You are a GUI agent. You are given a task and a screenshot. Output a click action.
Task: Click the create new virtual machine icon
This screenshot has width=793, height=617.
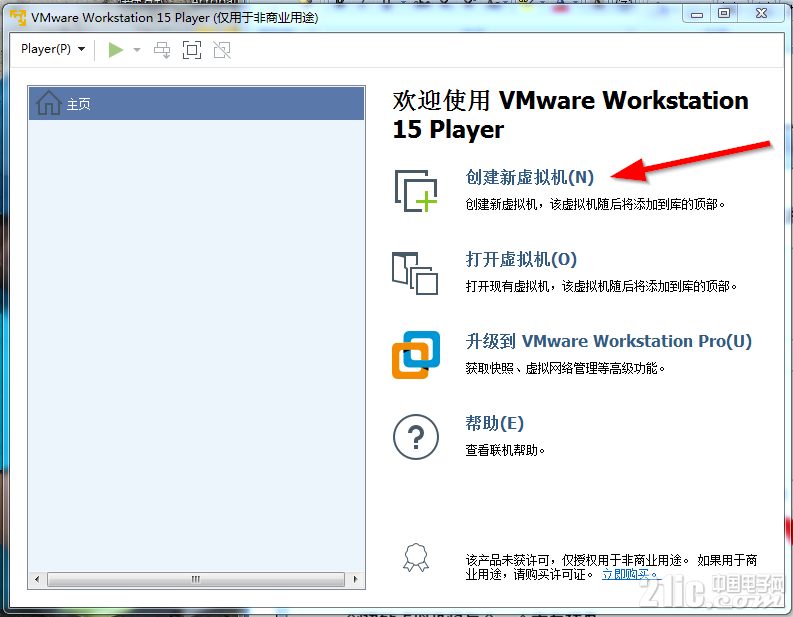pos(416,191)
